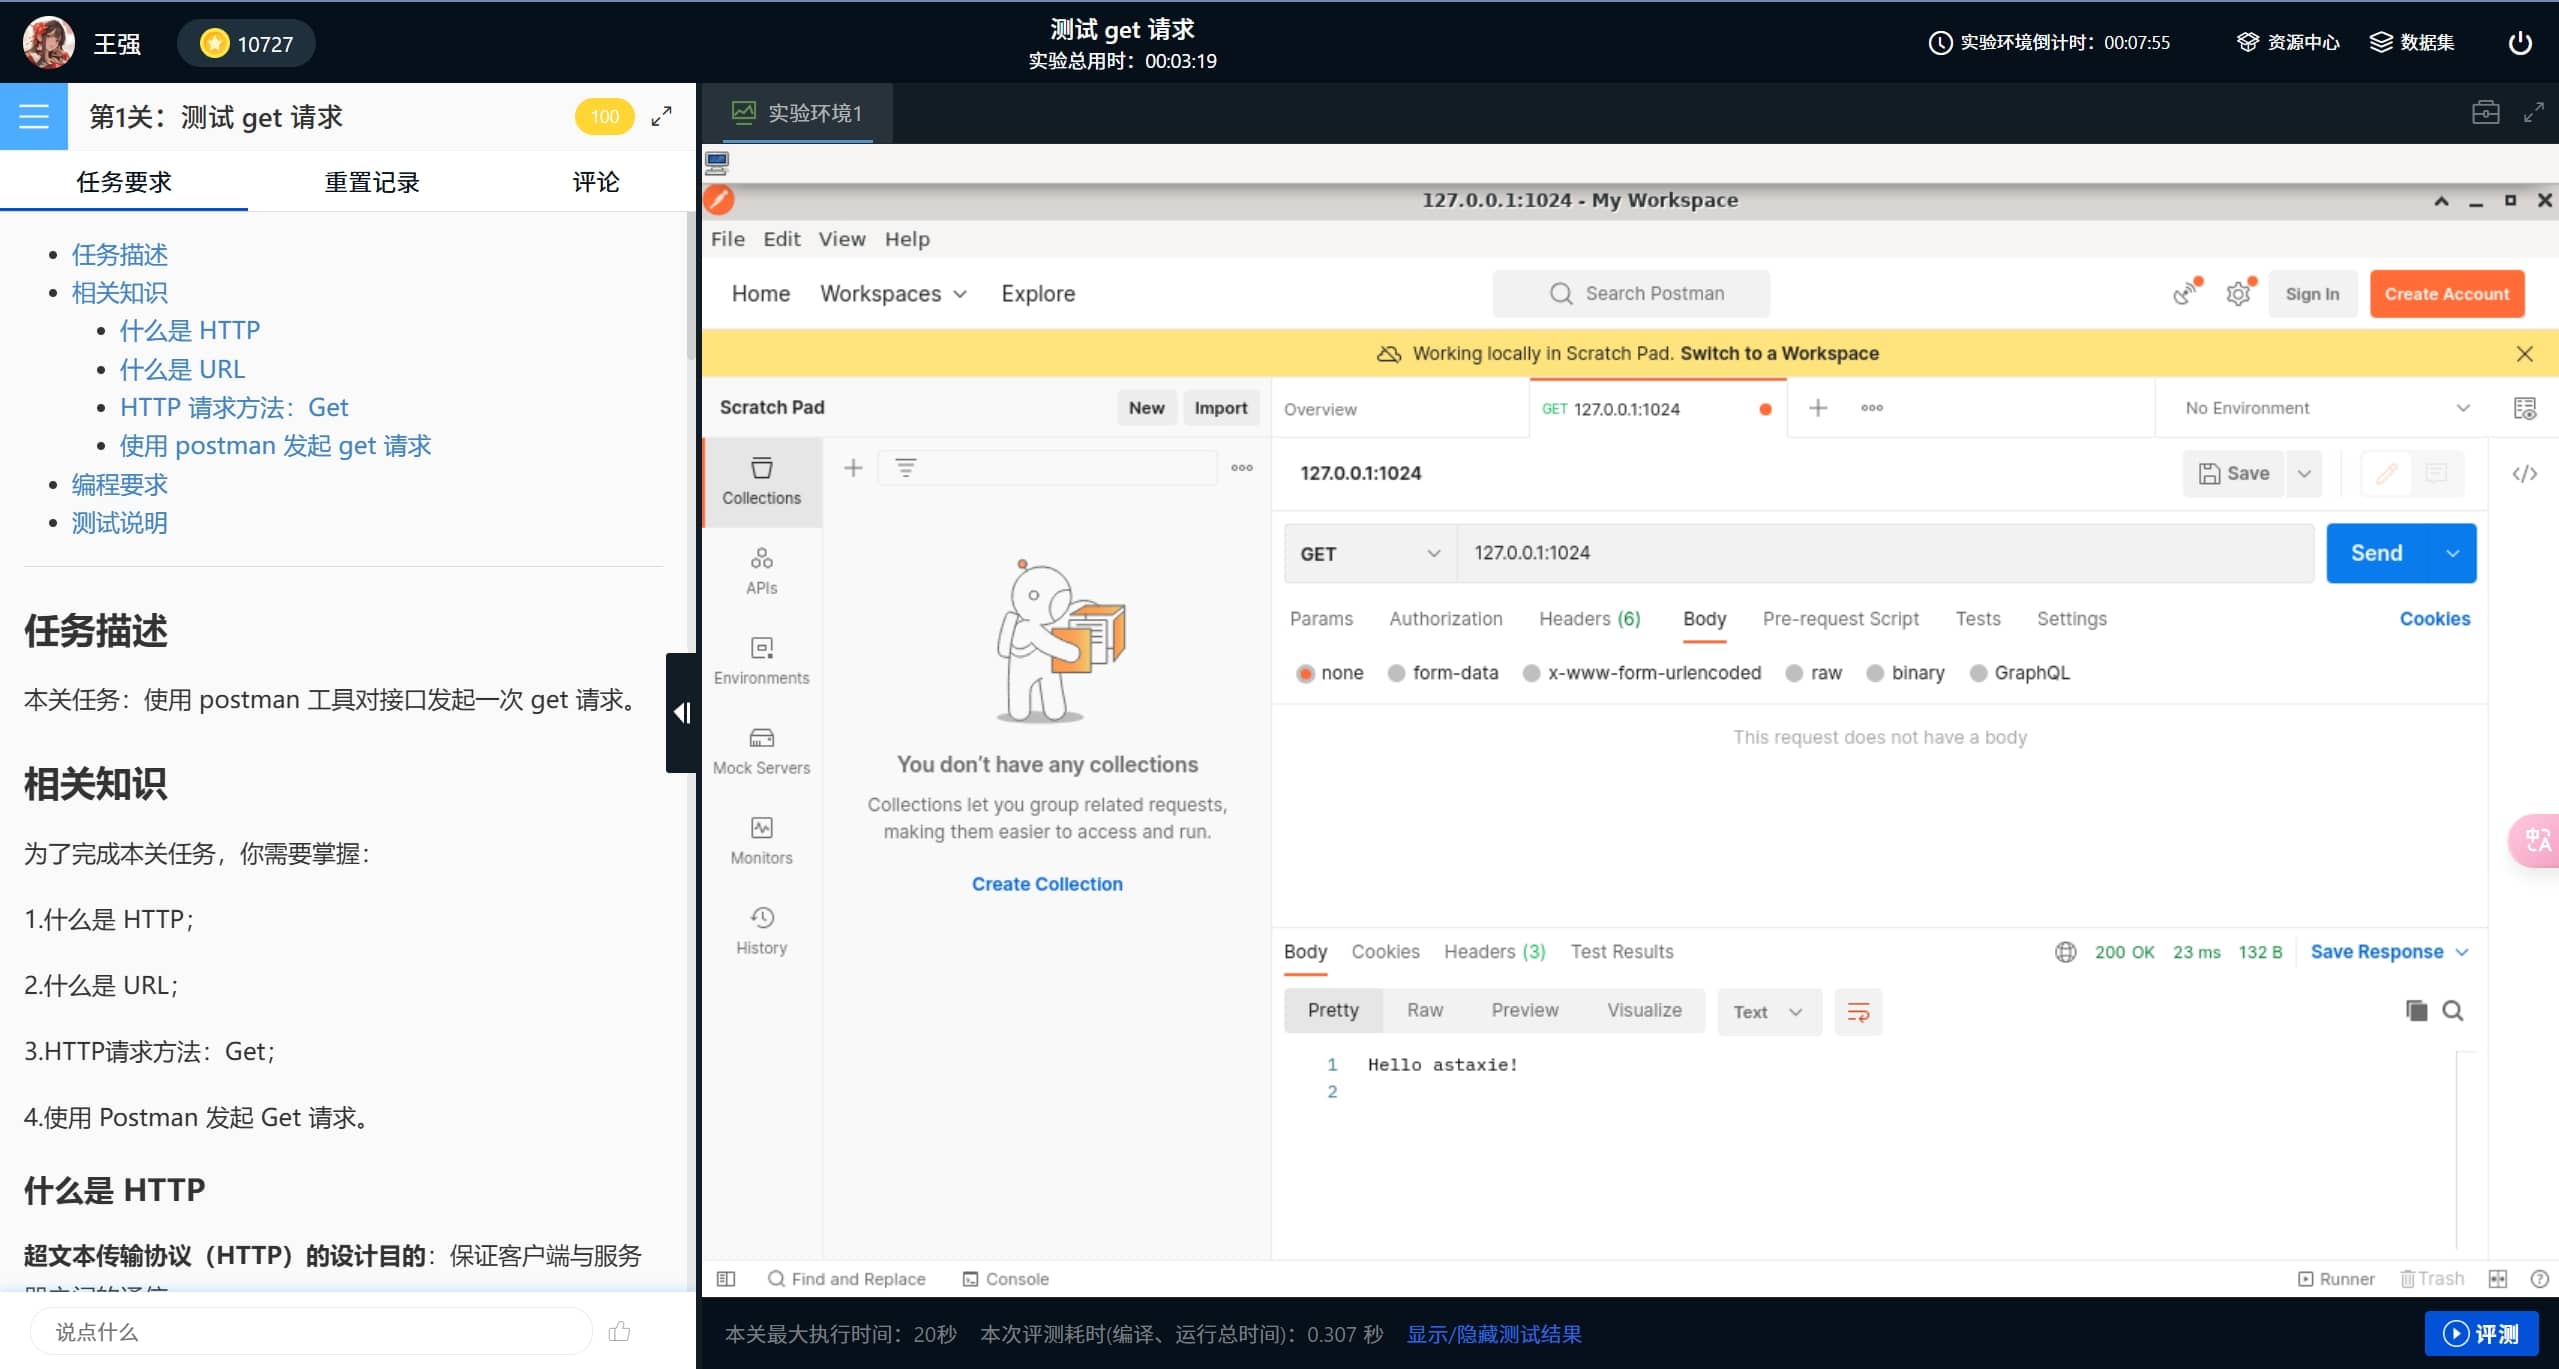This screenshot has width=2559, height=1369.
Task: Search the response with magnifier icon
Action: click(2452, 1010)
